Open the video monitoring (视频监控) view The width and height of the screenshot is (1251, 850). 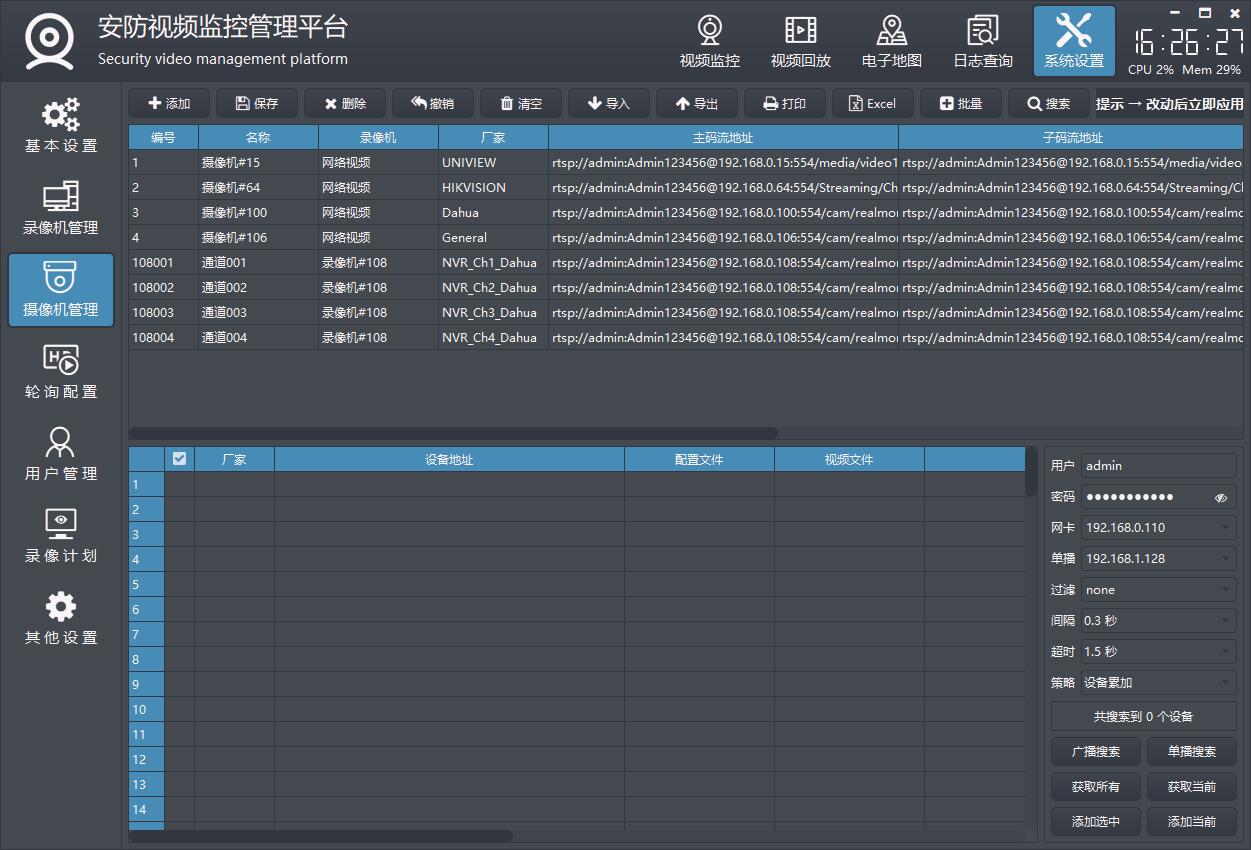tap(709, 42)
